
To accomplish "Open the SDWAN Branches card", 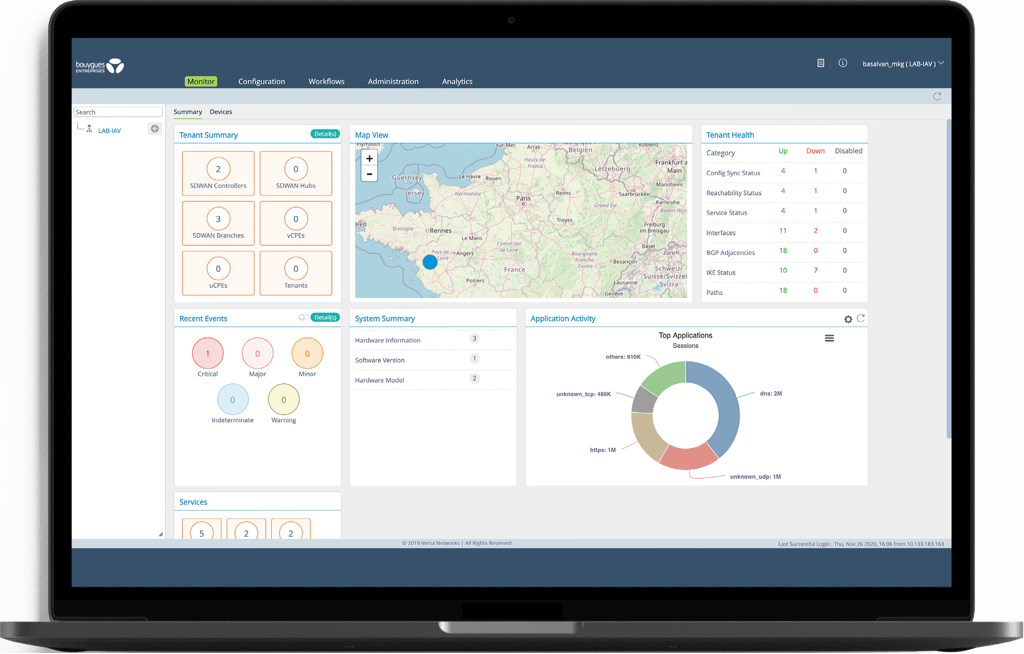I will click(218, 223).
